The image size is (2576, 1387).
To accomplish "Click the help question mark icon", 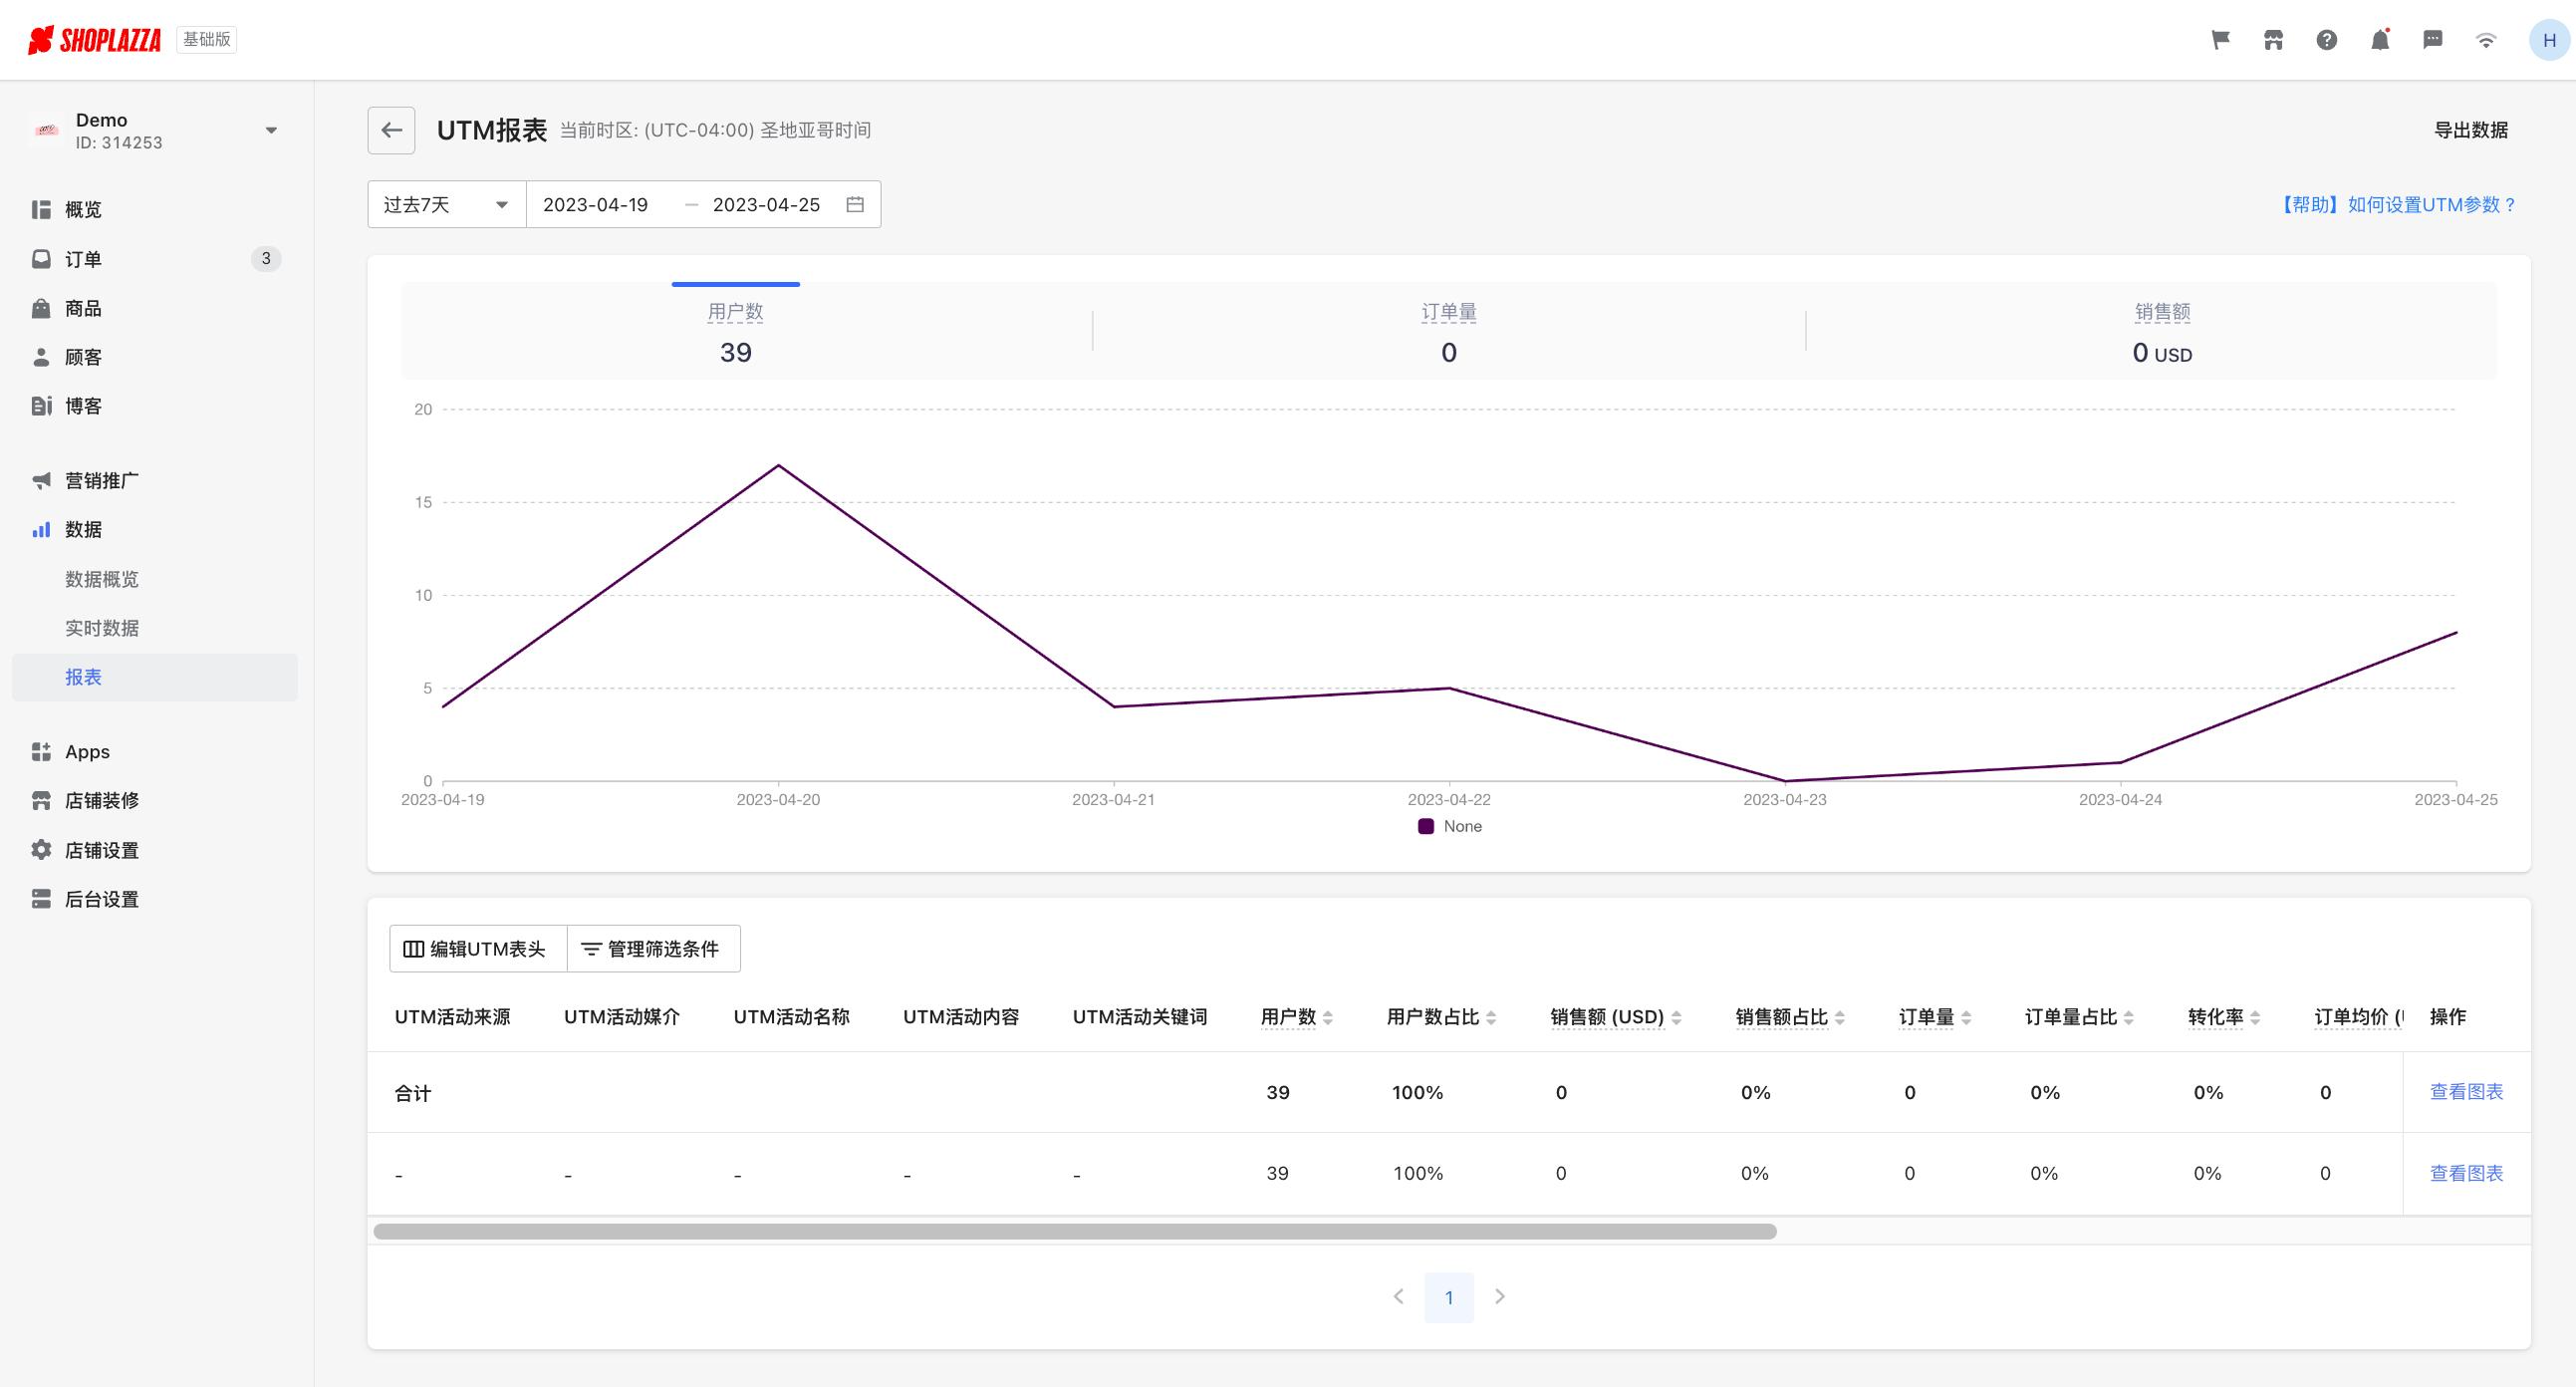I will tap(2326, 40).
